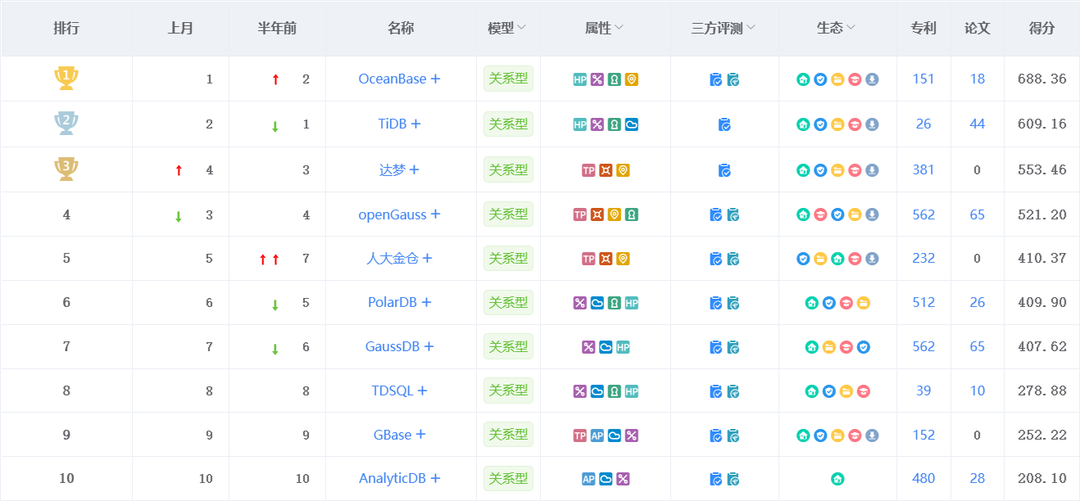Open the AnalyticDB database link
This screenshot has height=501, width=1080.
point(393,479)
